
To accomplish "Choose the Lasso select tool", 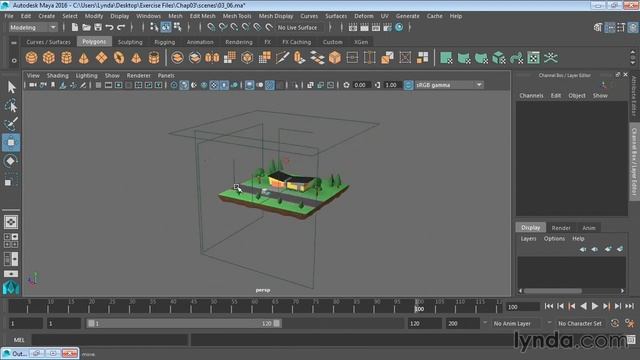I will [x=11, y=106].
